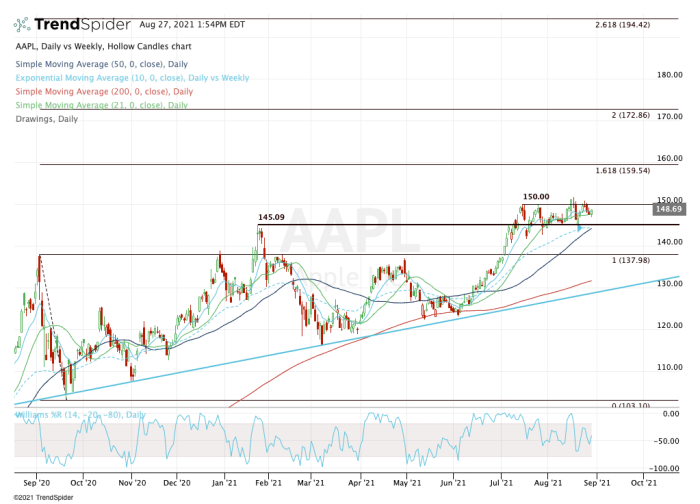The height and width of the screenshot is (504, 700).
Task: Click the 150.00 resistance level annotation
Action: [536, 196]
